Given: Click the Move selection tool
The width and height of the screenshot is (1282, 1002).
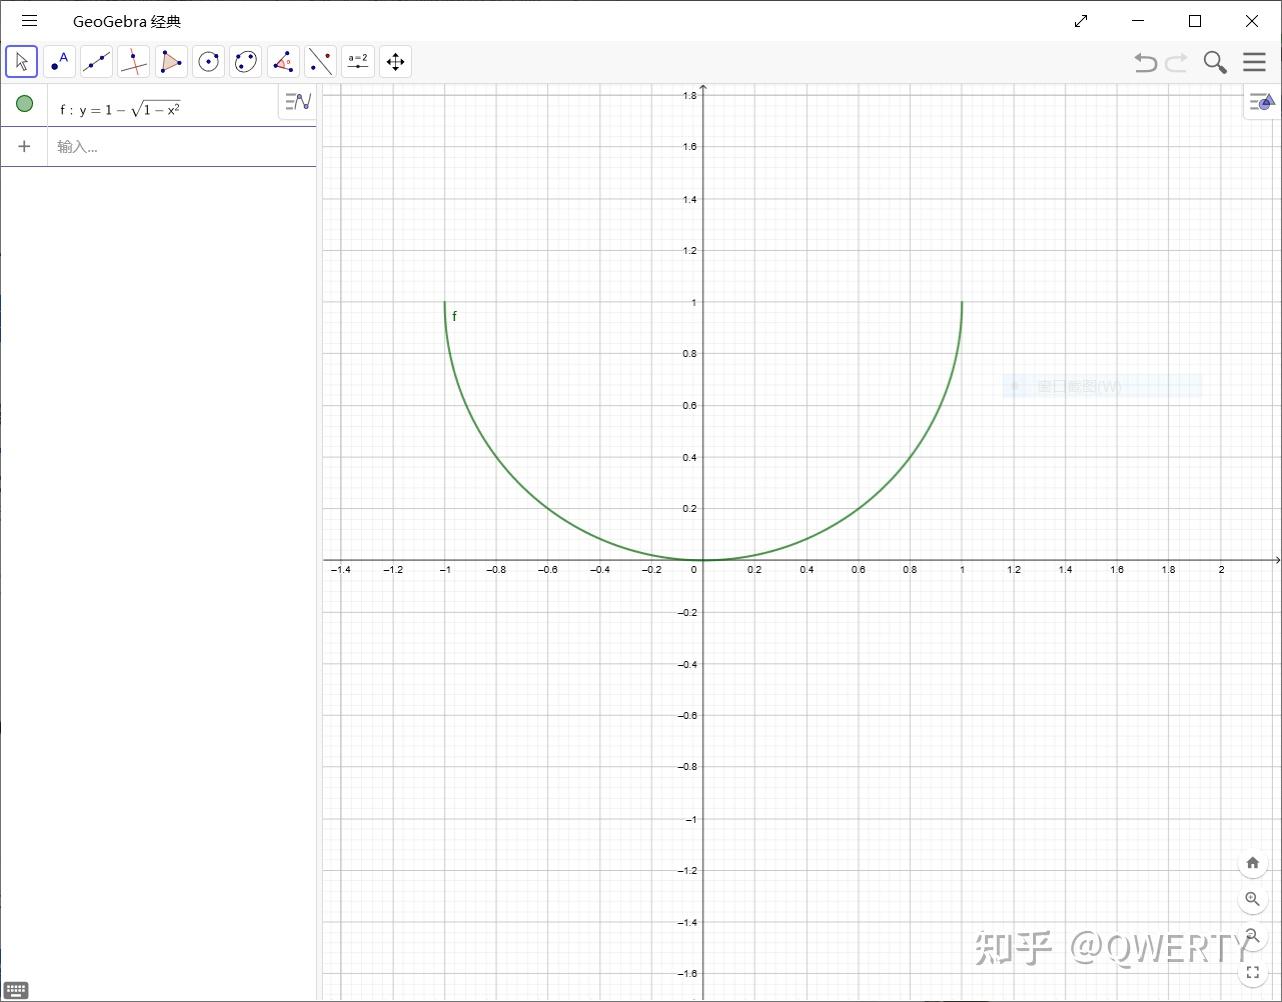Looking at the screenshot, I should 21,61.
